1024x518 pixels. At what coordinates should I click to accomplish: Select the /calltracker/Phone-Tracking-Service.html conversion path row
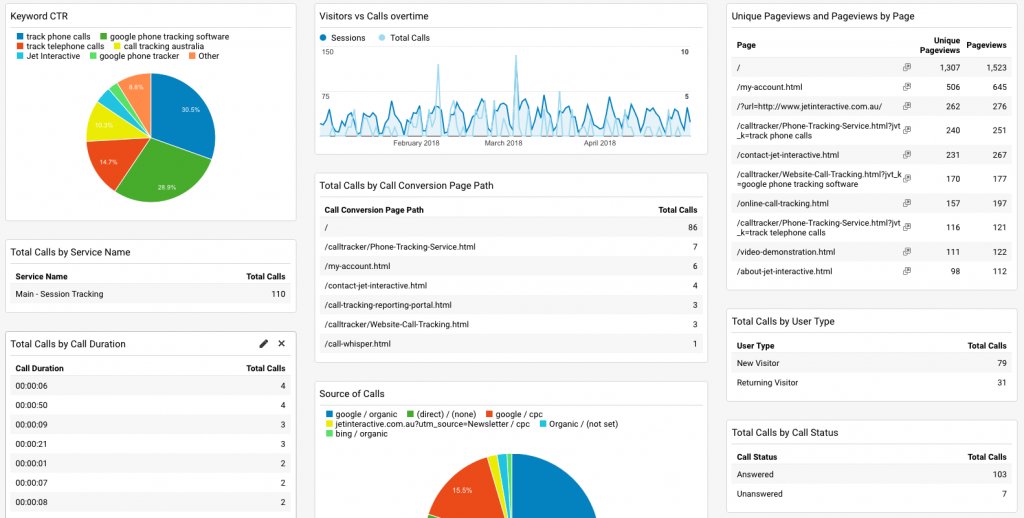point(511,247)
